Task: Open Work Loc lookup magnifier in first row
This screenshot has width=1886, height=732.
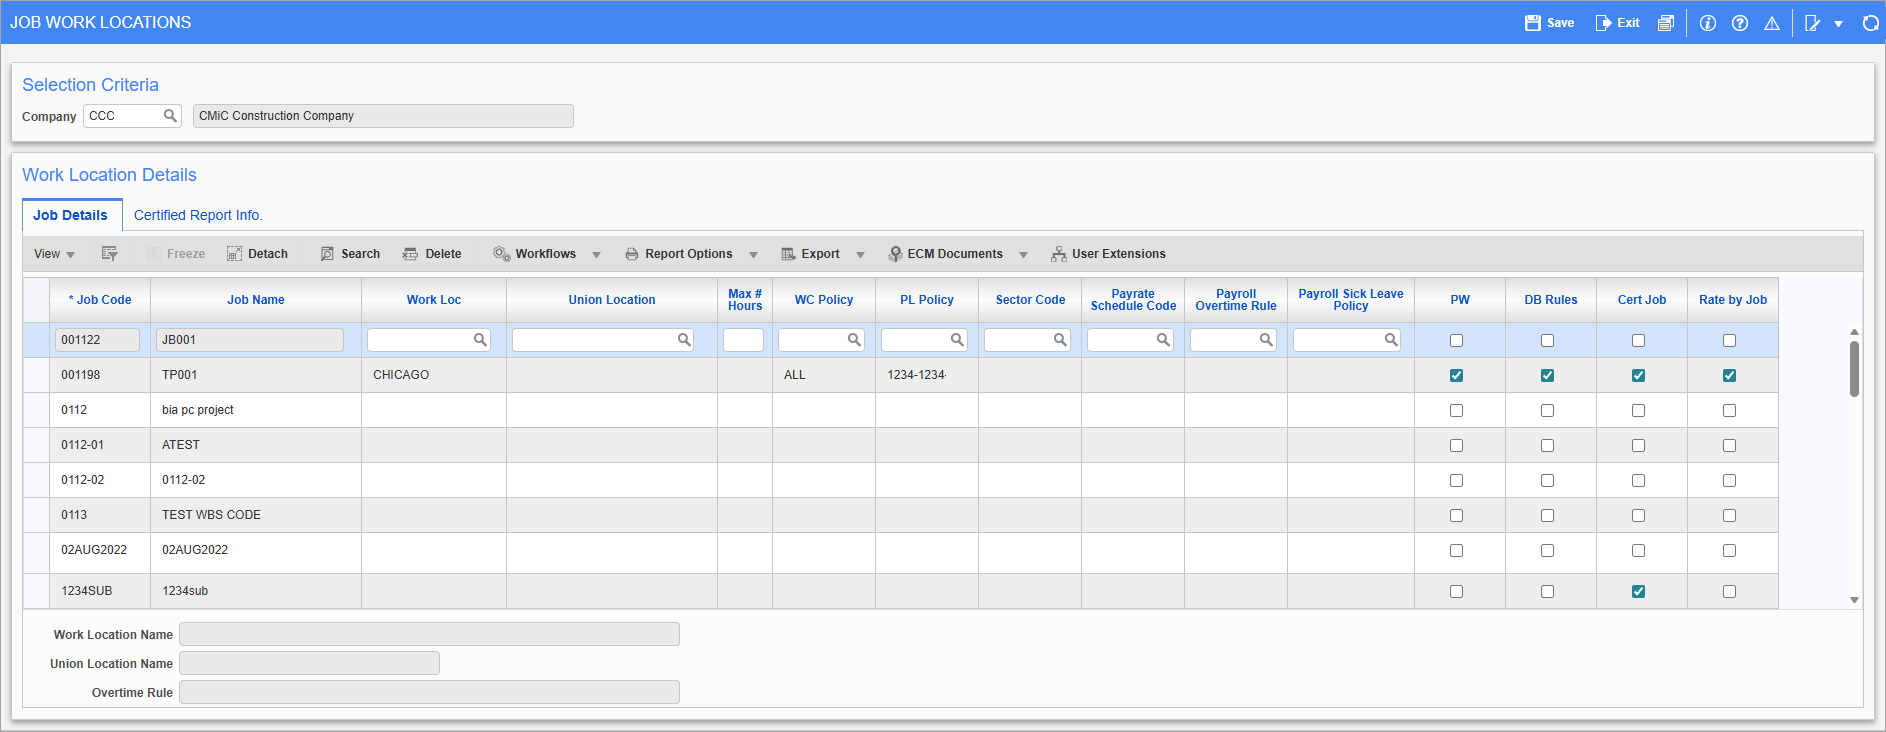Action: 480,340
